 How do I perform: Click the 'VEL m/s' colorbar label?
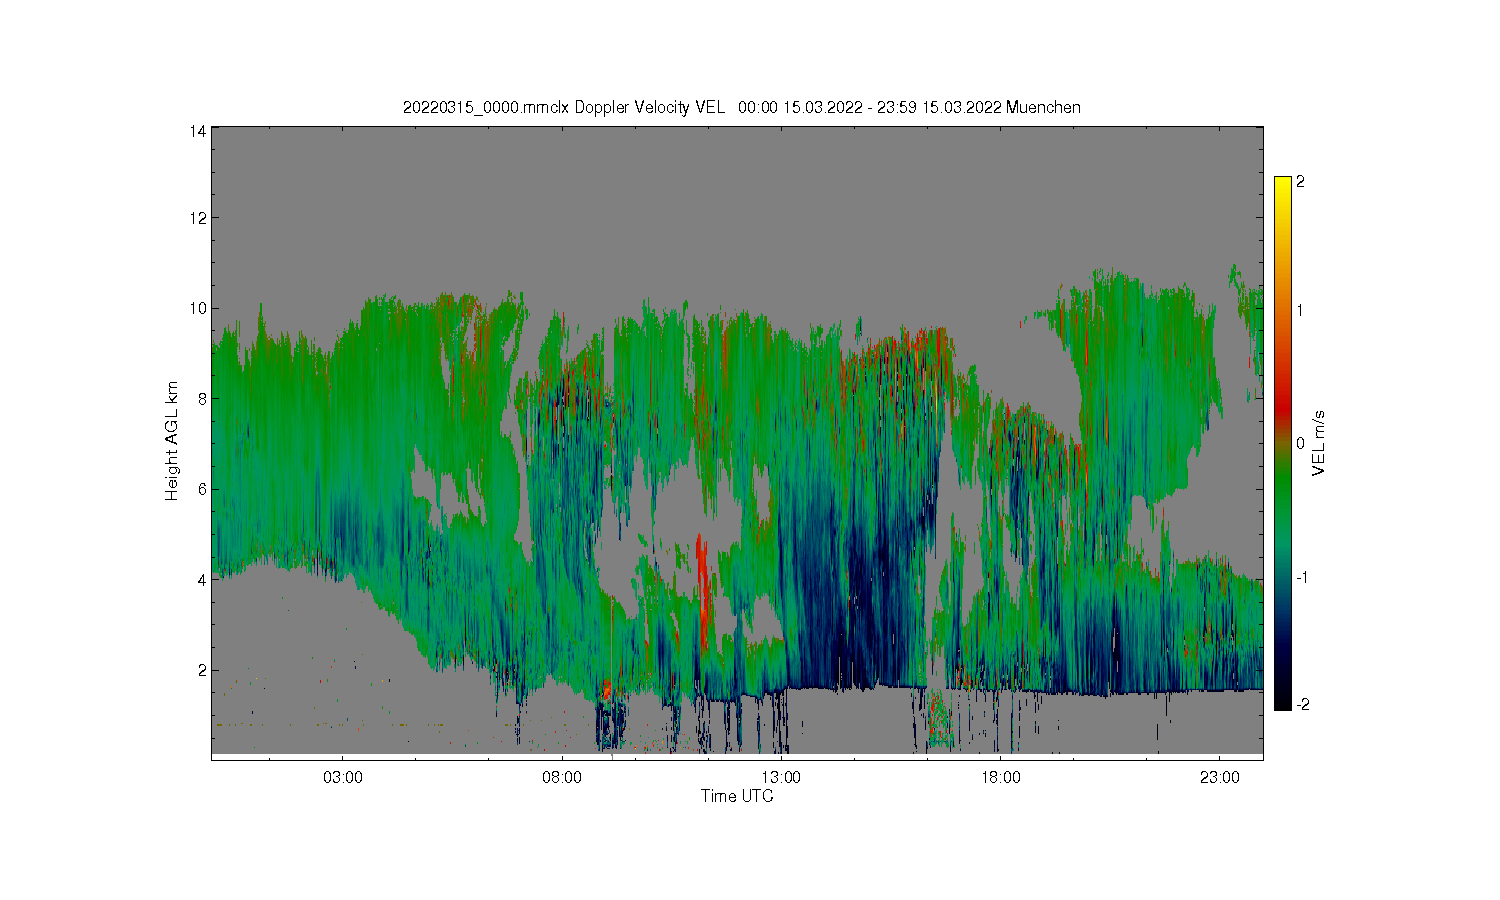pyautogui.click(x=1319, y=443)
